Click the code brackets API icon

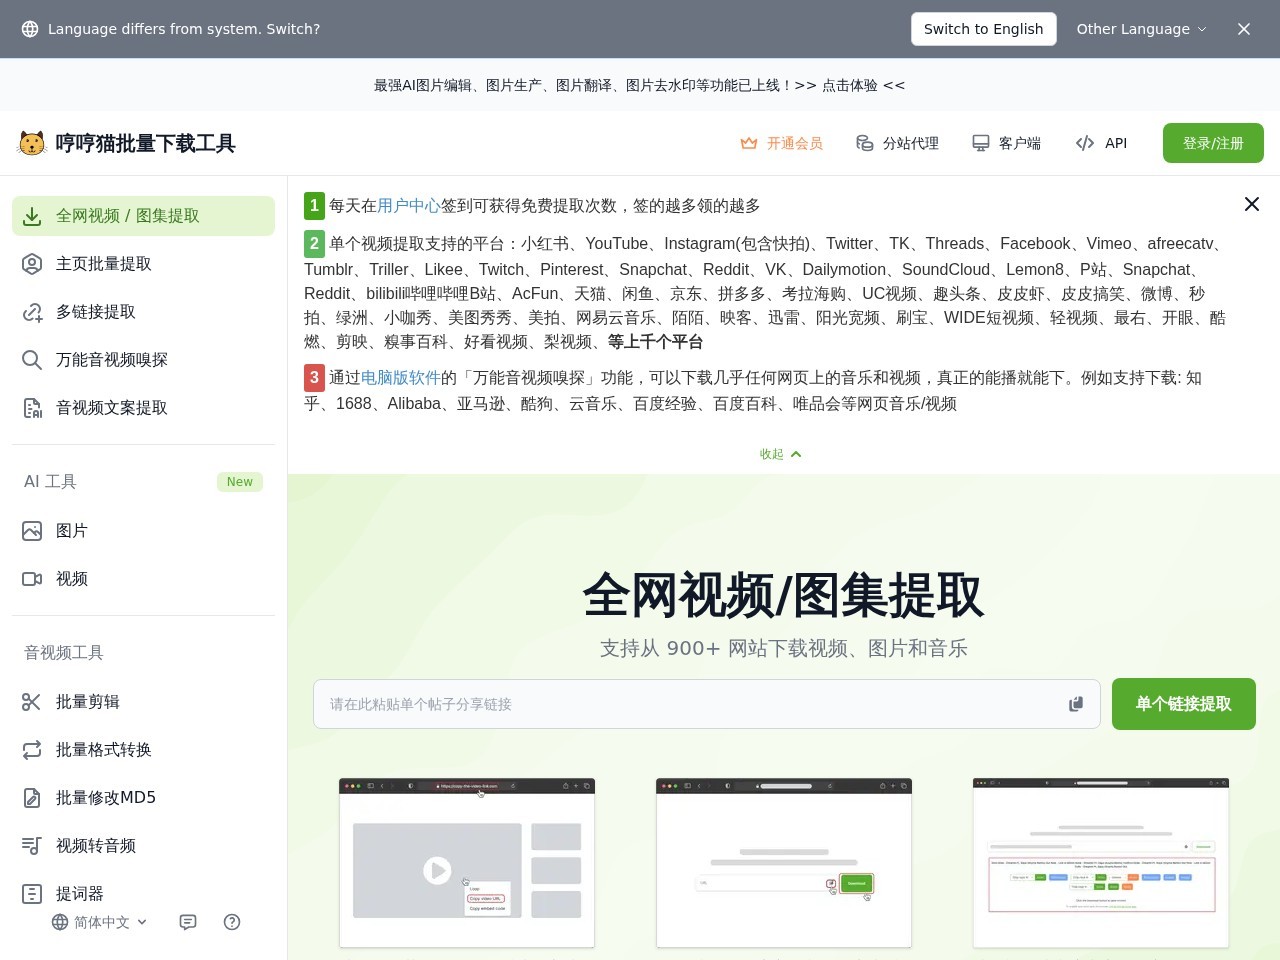(x=1085, y=143)
